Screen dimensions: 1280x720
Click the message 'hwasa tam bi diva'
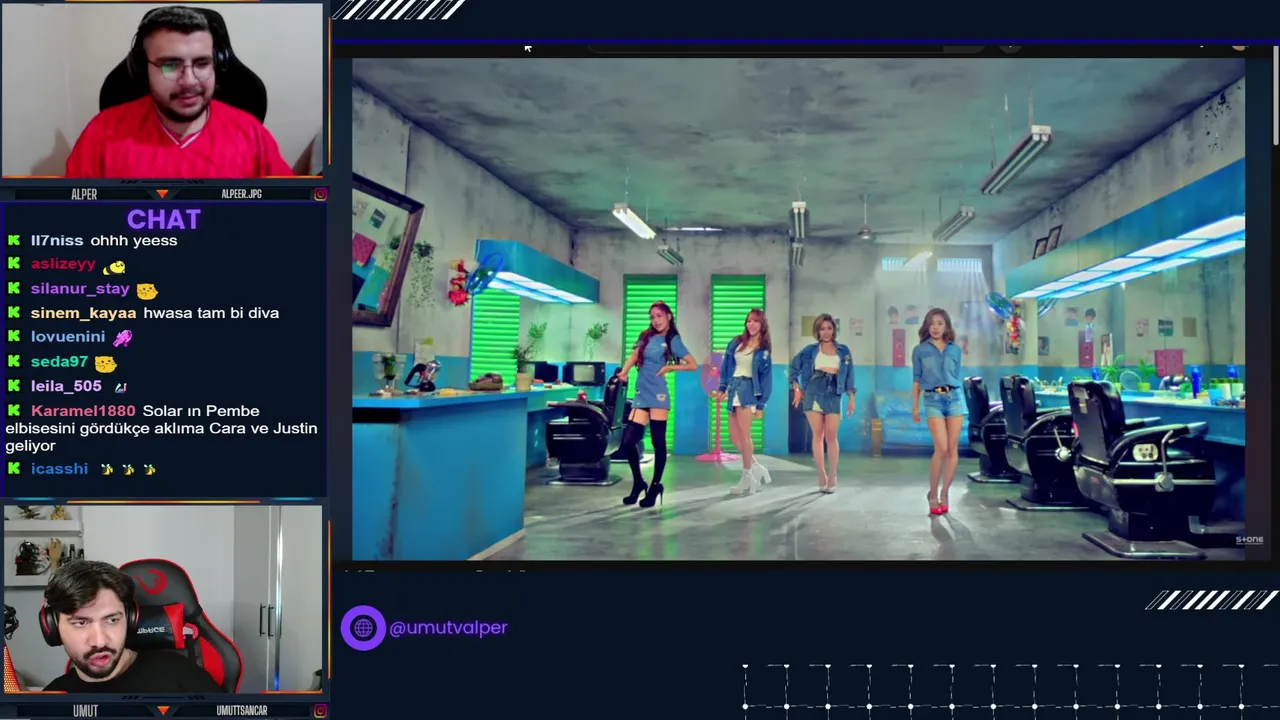(211, 313)
